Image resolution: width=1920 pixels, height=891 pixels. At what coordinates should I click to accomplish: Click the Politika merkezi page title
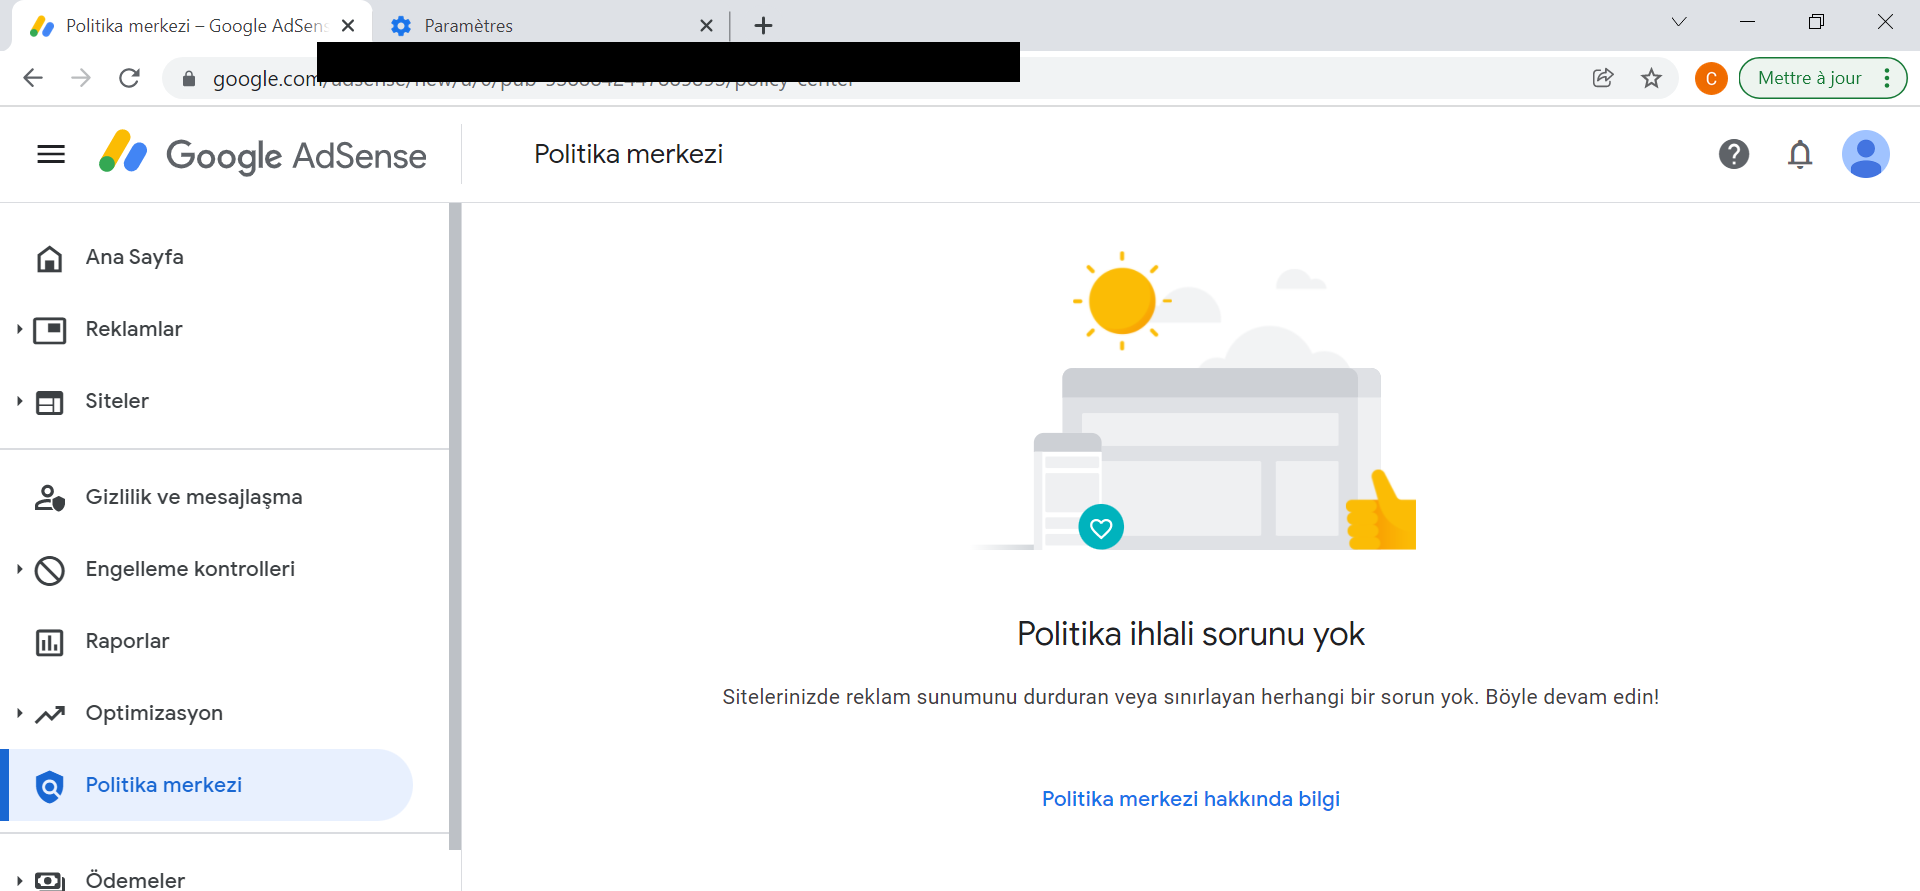pyautogui.click(x=628, y=154)
